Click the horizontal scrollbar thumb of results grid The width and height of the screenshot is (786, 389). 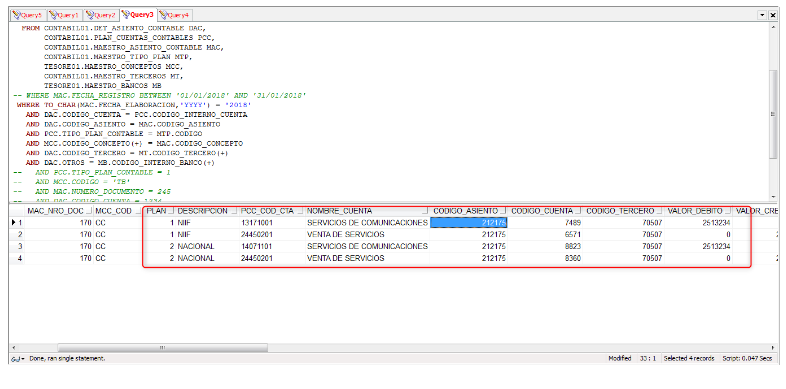point(163,348)
